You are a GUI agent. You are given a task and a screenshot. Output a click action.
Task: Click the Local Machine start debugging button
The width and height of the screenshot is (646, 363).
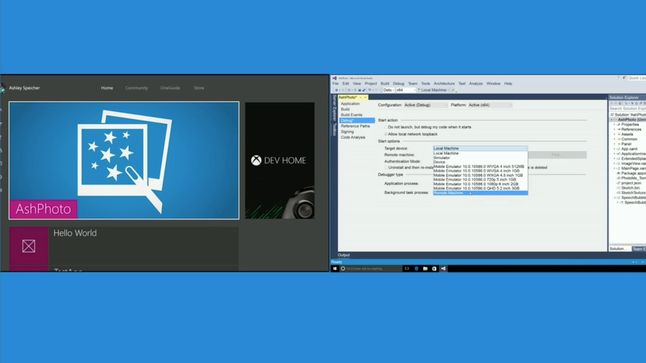[x=434, y=90]
